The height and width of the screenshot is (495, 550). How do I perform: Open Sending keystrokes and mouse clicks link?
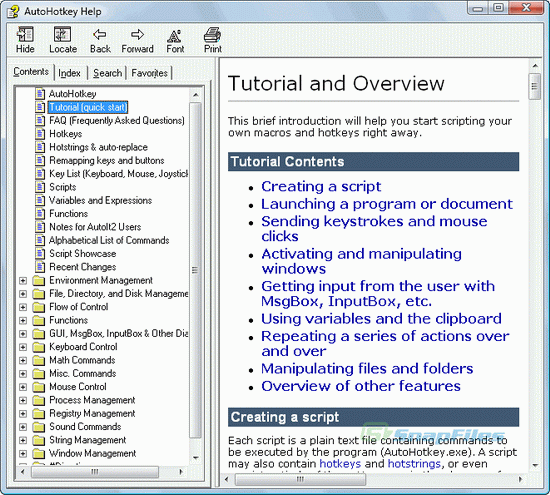[x=374, y=229]
